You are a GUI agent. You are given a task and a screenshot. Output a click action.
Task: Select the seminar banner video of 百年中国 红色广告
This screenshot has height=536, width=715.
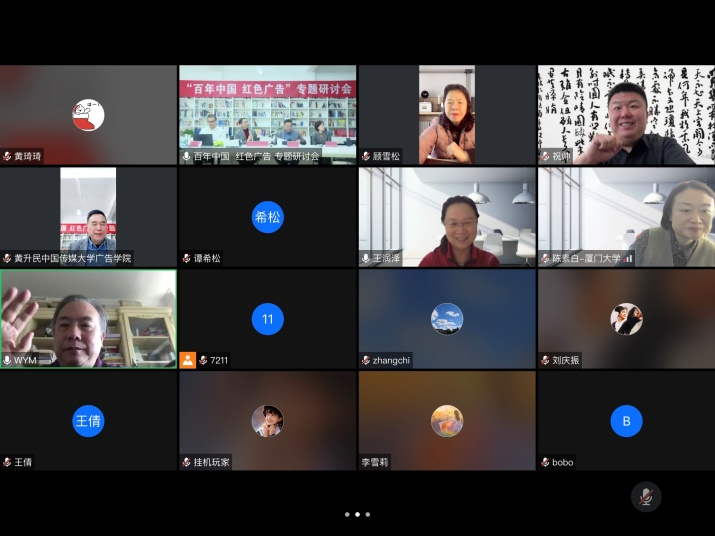(267, 112)
